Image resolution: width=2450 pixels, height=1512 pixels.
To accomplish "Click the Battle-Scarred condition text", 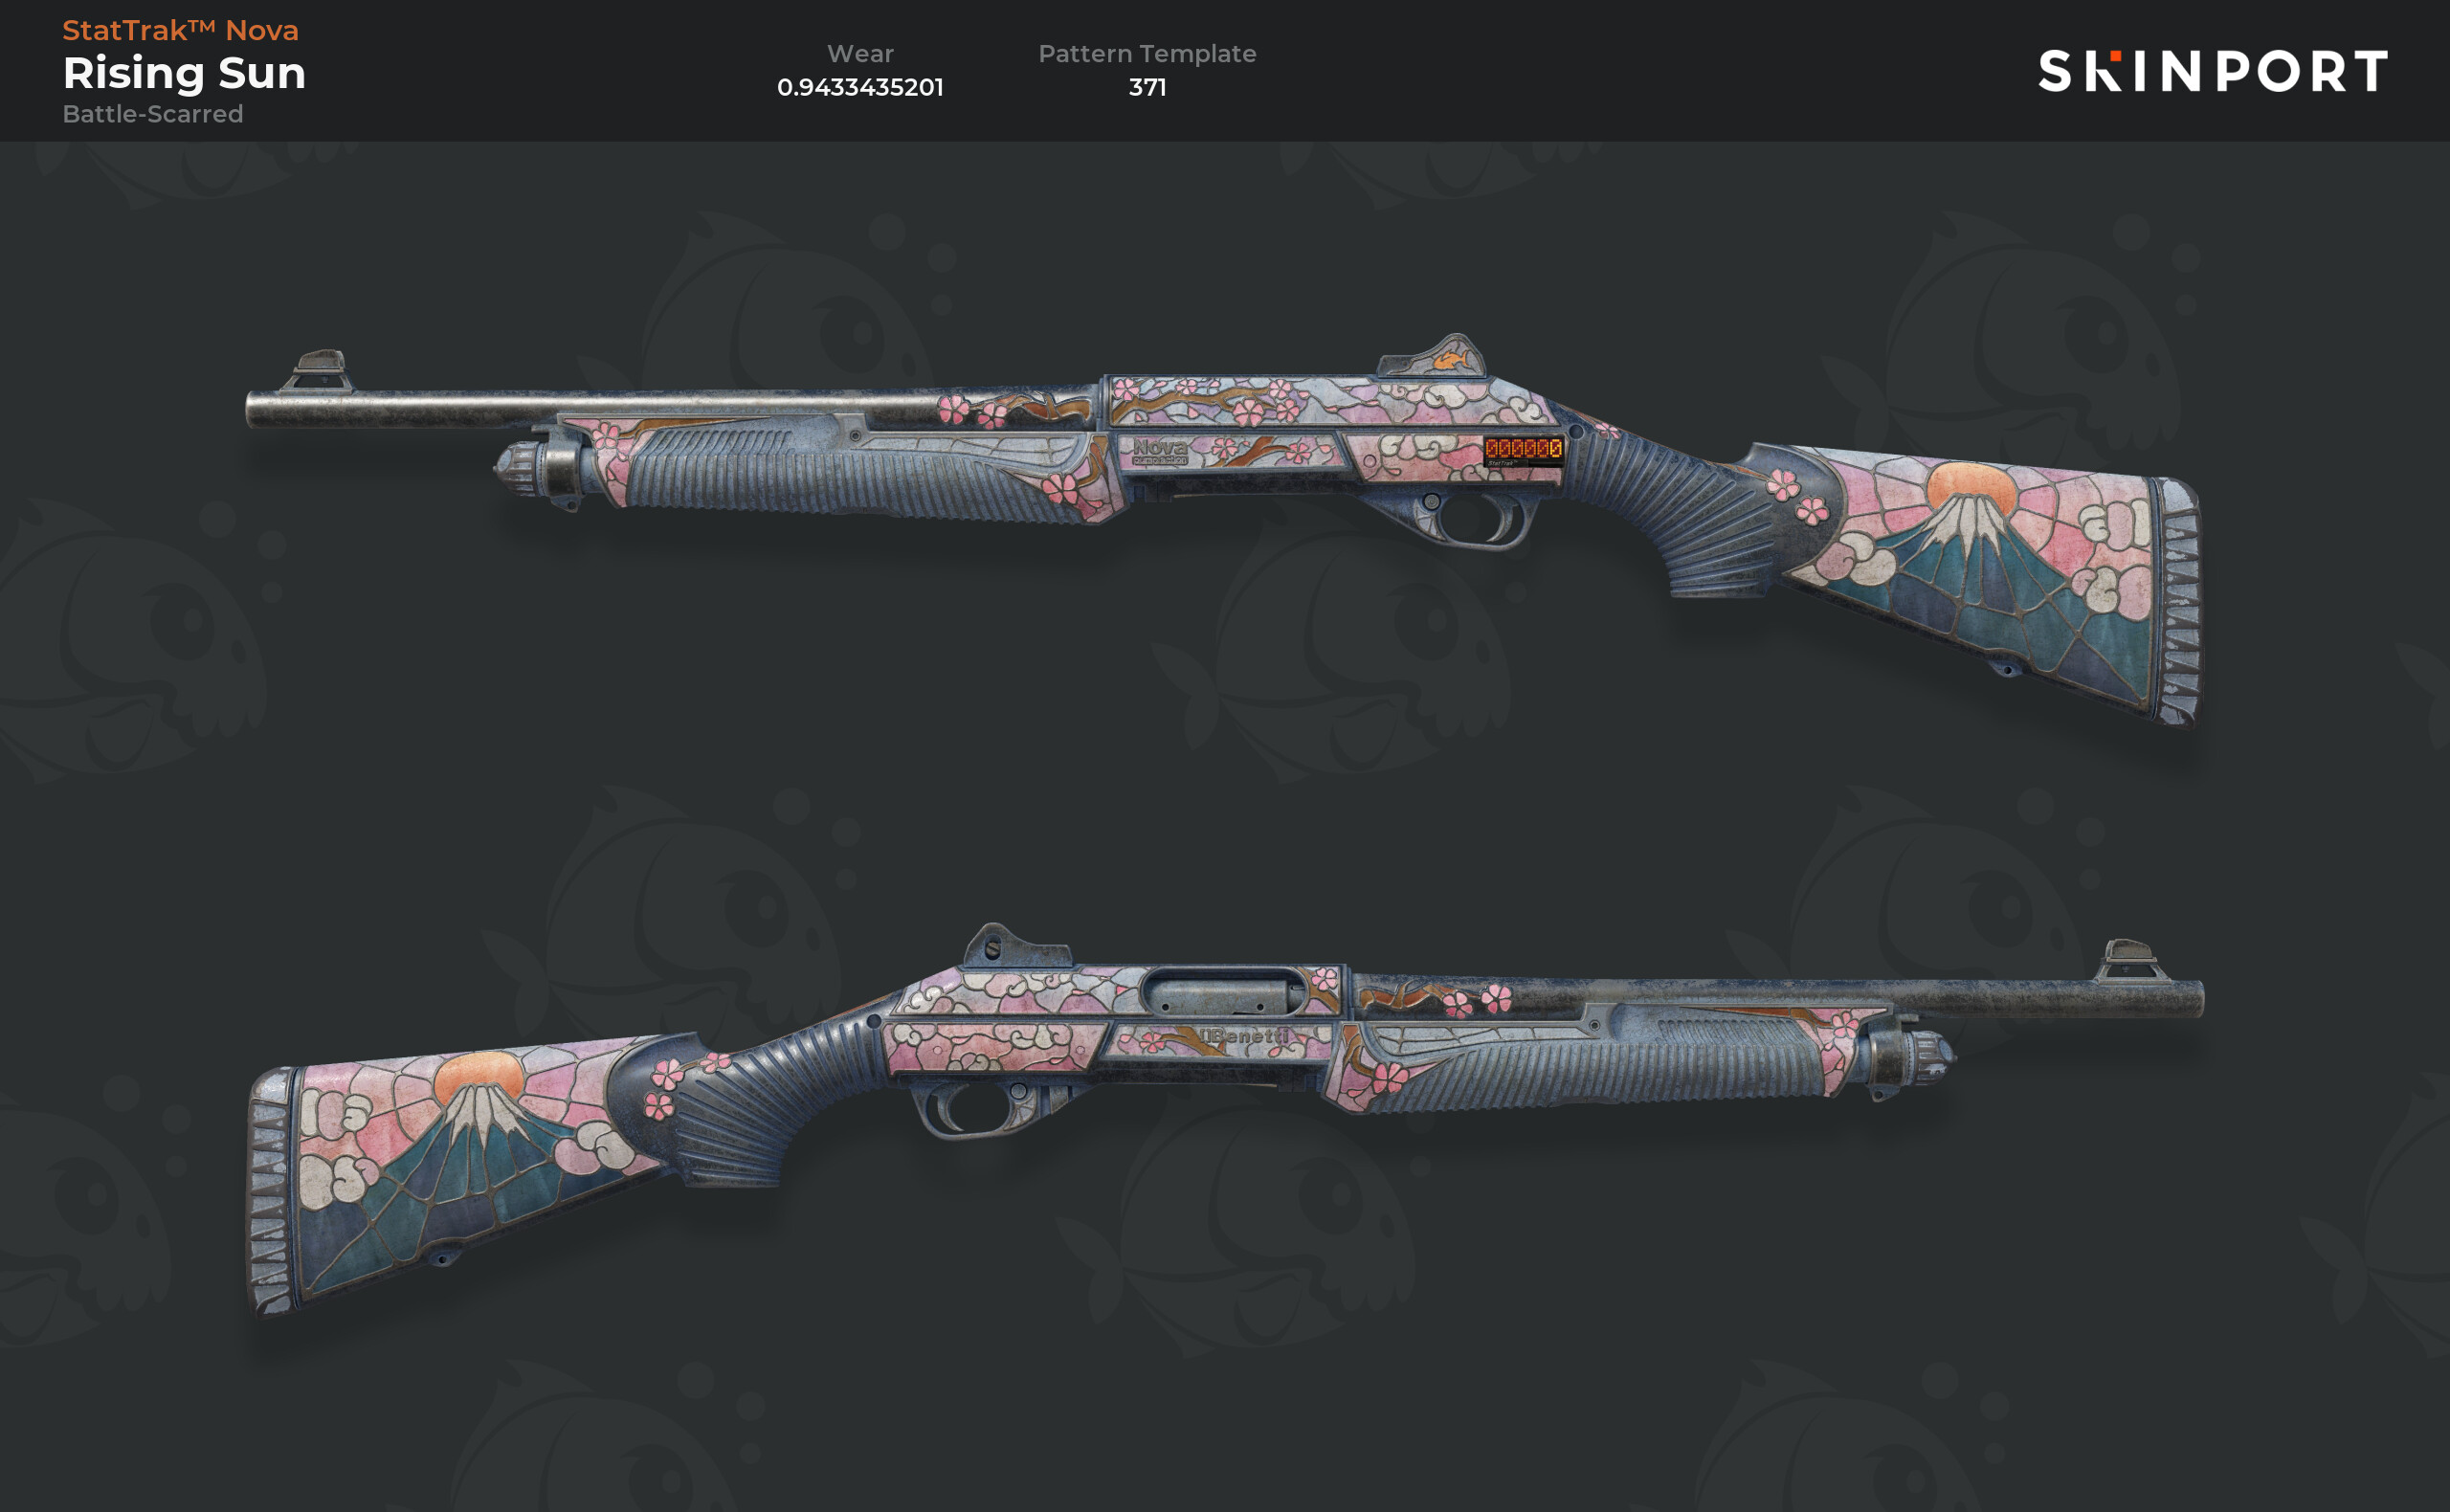I will pyautogui.click(x=153, y=114).
